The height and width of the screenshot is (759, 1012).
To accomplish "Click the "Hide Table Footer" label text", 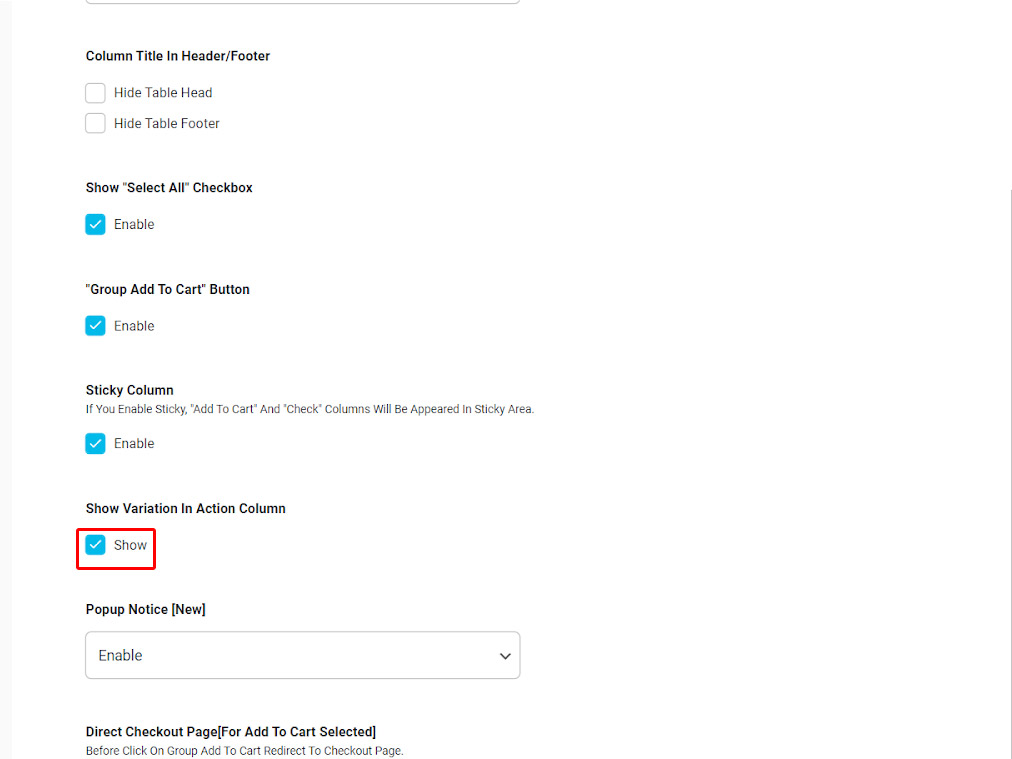I will [x=167, y=123].
